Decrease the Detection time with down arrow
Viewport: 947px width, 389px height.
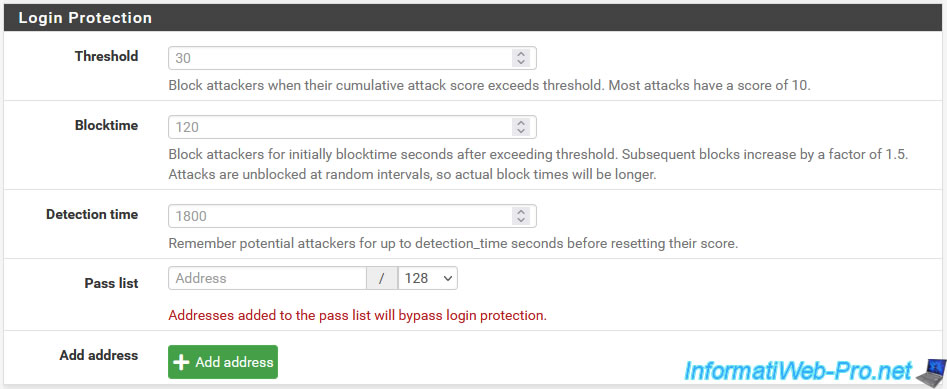[x=520, y=219]
